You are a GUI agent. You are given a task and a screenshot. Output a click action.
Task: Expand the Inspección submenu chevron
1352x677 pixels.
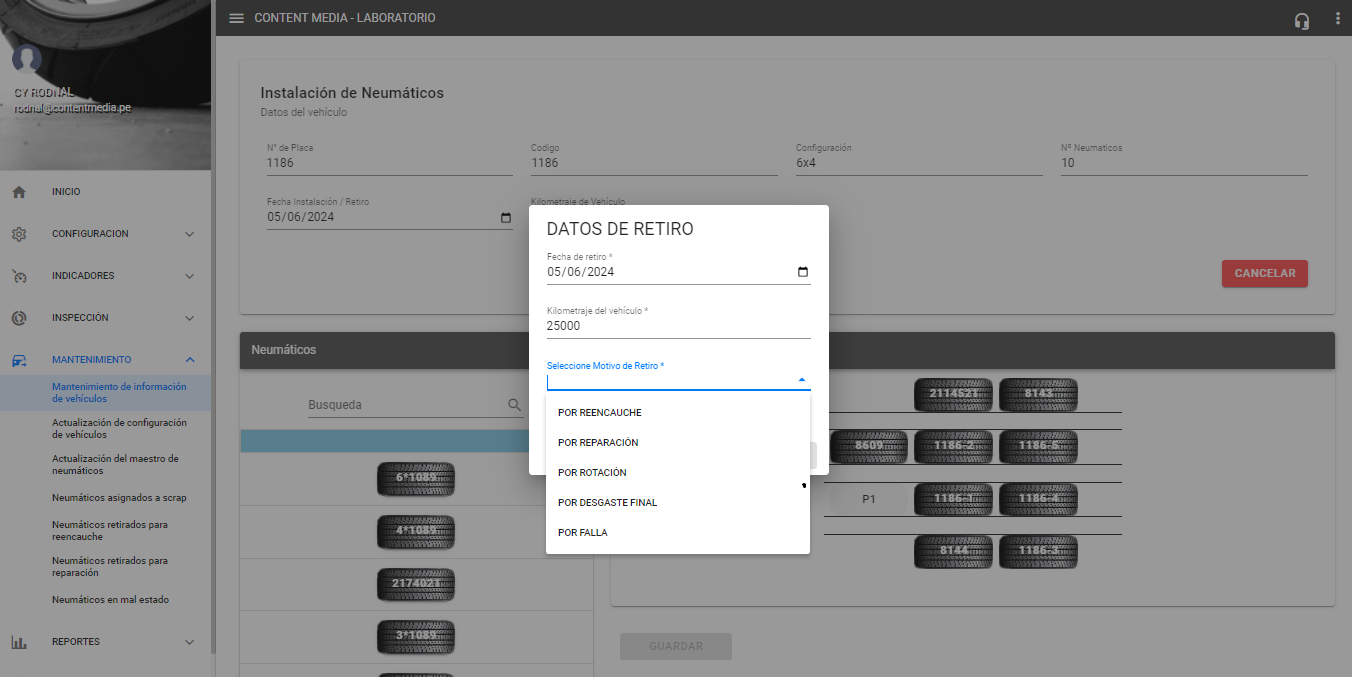190,318
